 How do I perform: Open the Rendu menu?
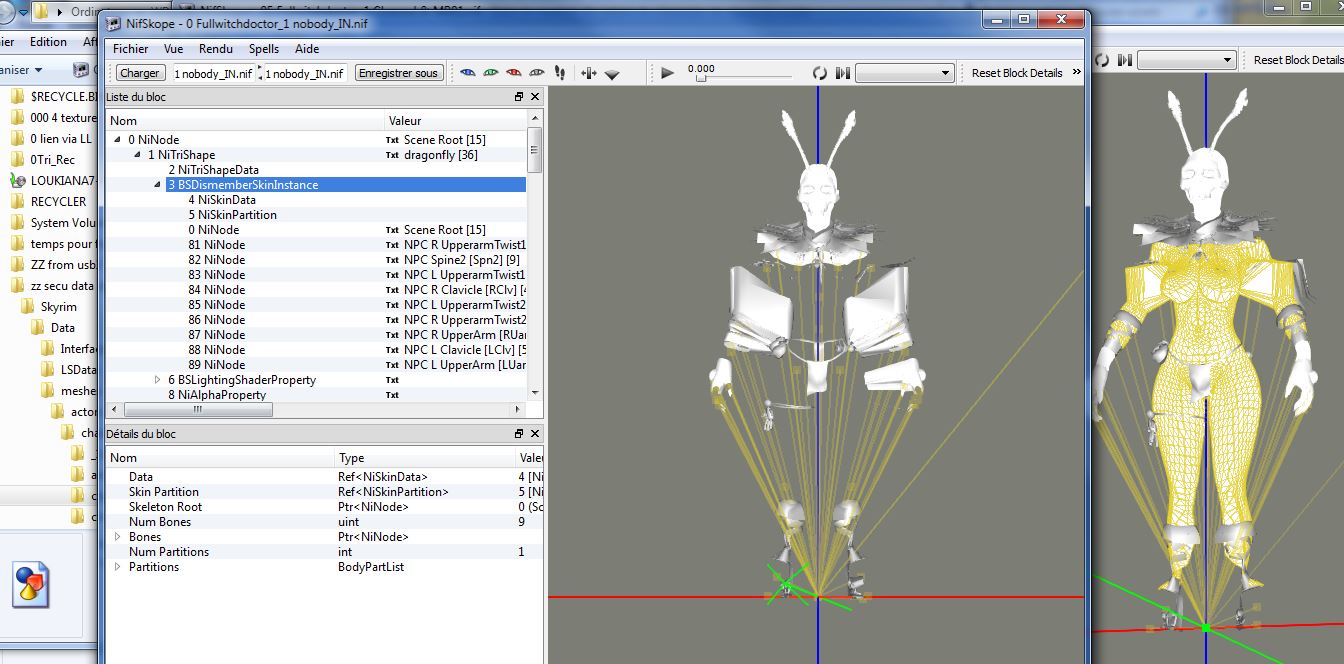click(216, 49)
